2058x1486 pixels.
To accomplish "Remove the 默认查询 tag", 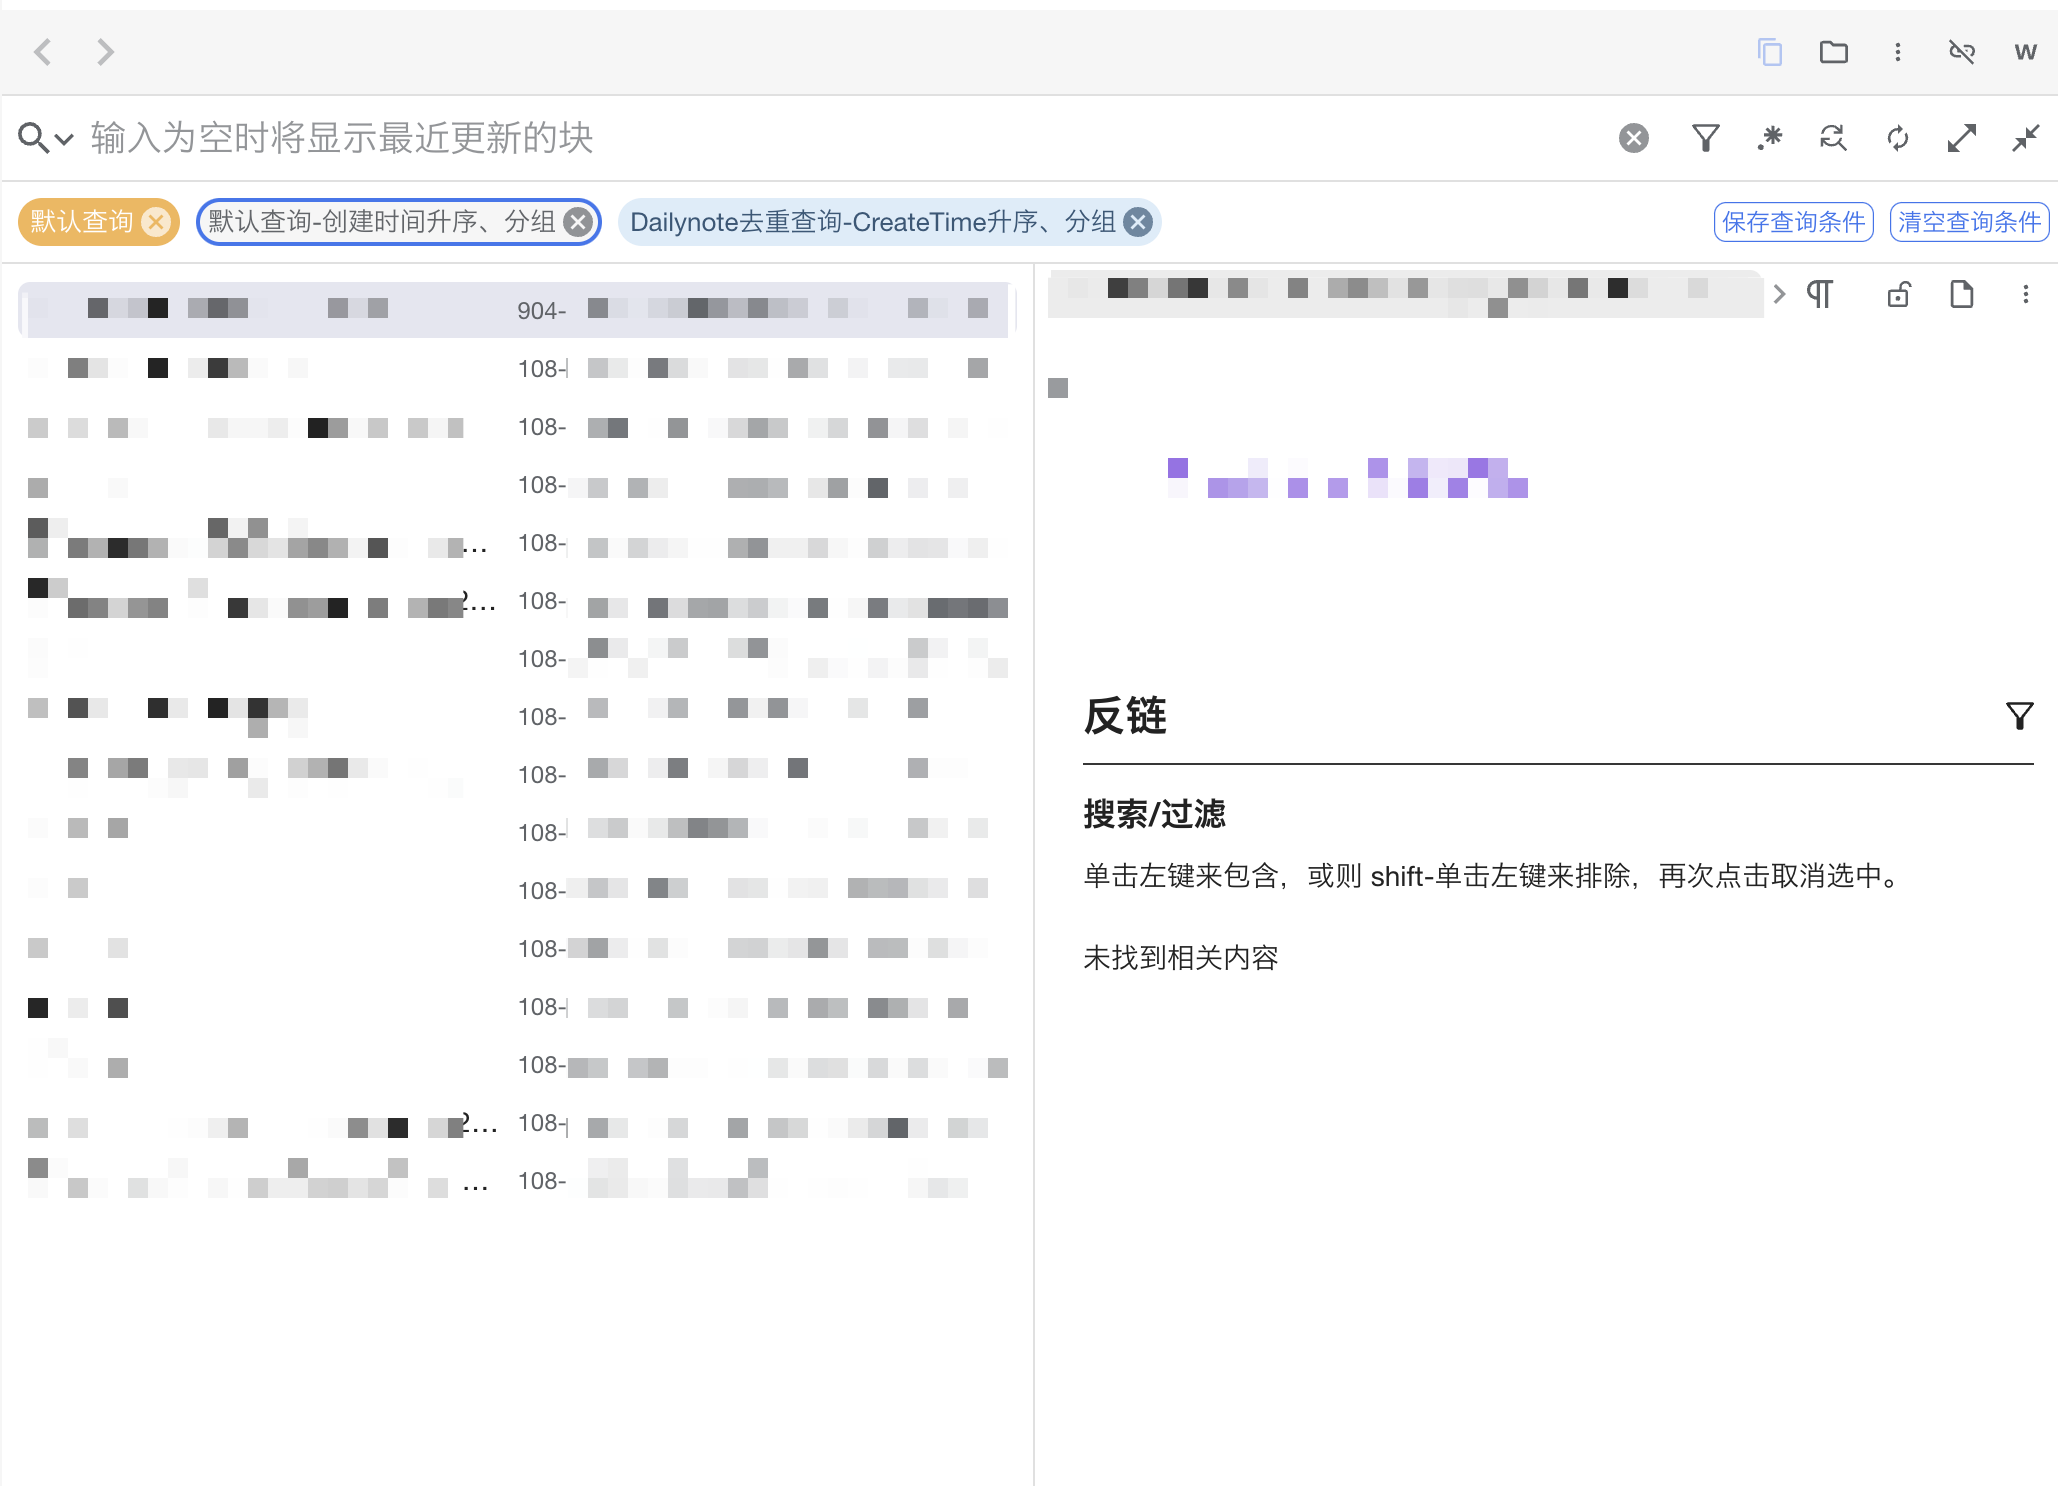I will pyautogui.click(x=155, y=222).
